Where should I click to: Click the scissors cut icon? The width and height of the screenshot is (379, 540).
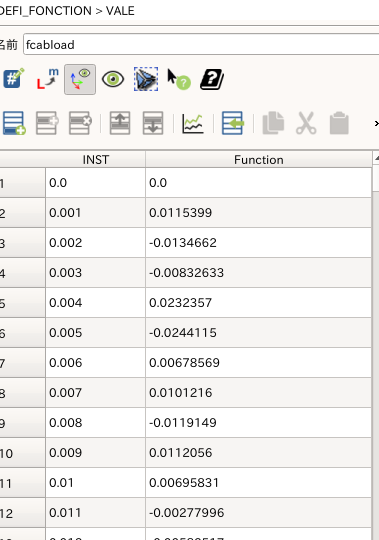tap(306, 123)
